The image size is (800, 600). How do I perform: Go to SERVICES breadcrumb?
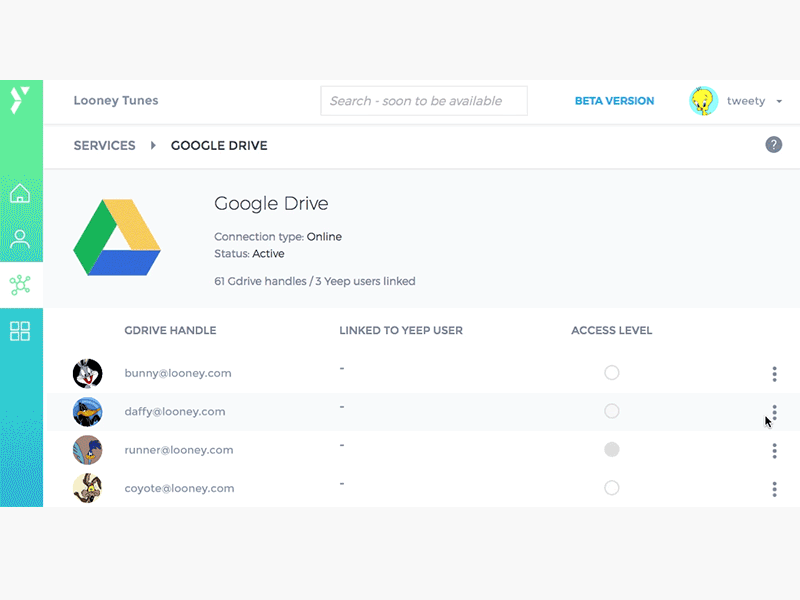click(x=105, y=145)
